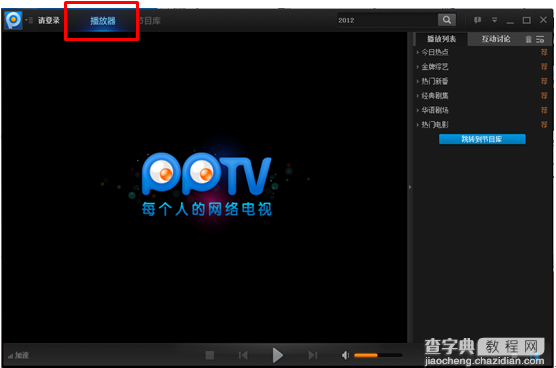Click the search box containing 2012
Image resolution: width=556 pixels, height=368 pixels.
click(387, 20)
